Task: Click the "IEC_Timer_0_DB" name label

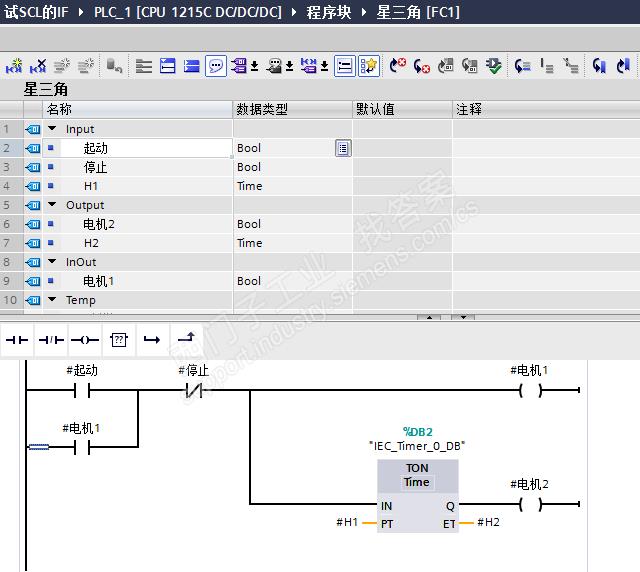Action: point(417,446)
